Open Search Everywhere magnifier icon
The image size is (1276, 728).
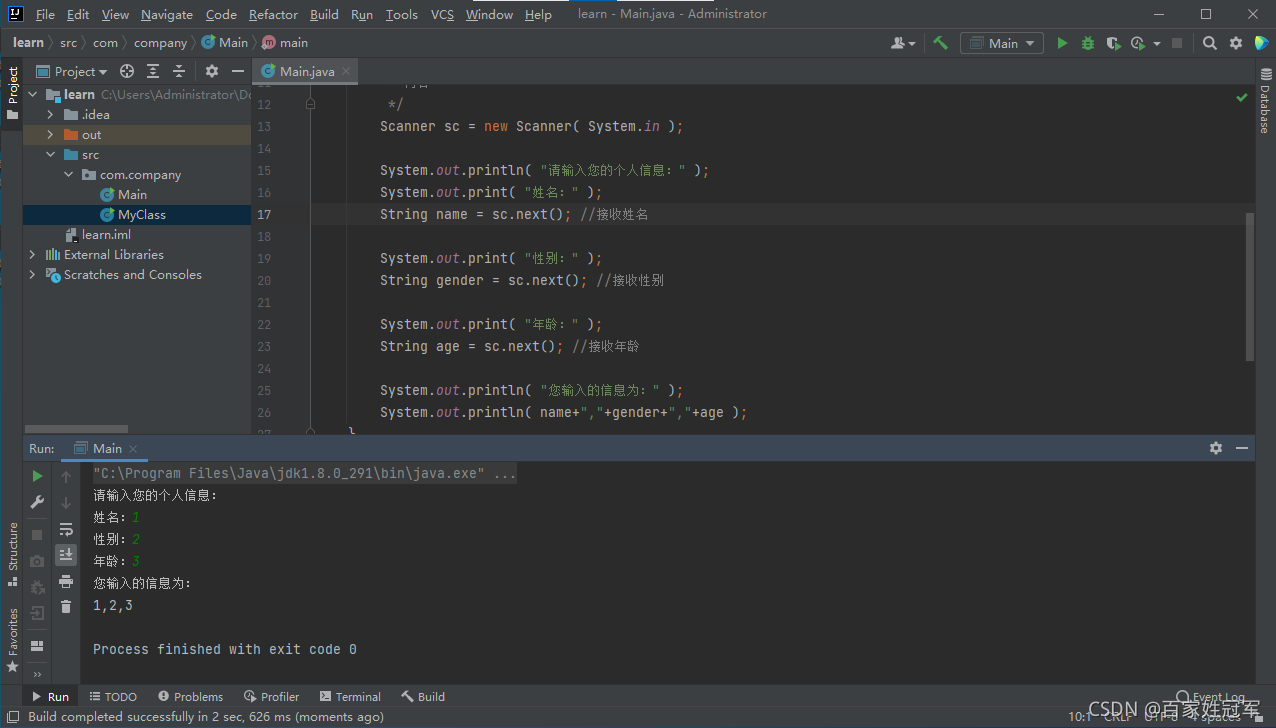tap(1210, 43)
